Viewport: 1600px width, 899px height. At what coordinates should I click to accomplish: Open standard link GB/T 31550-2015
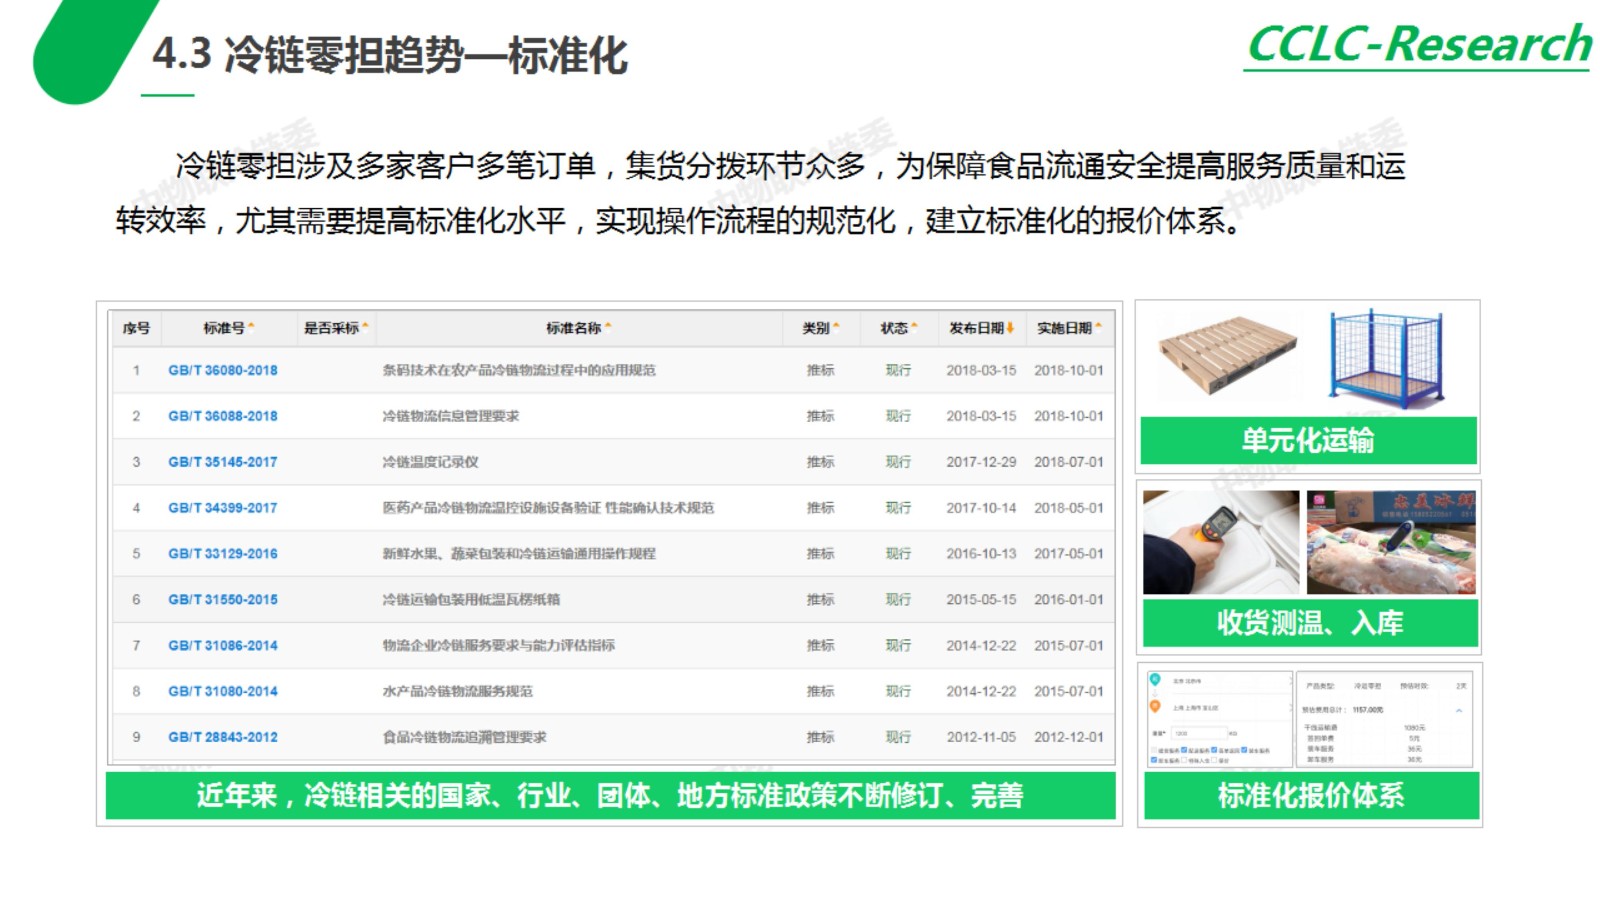(x=222, y=599)
